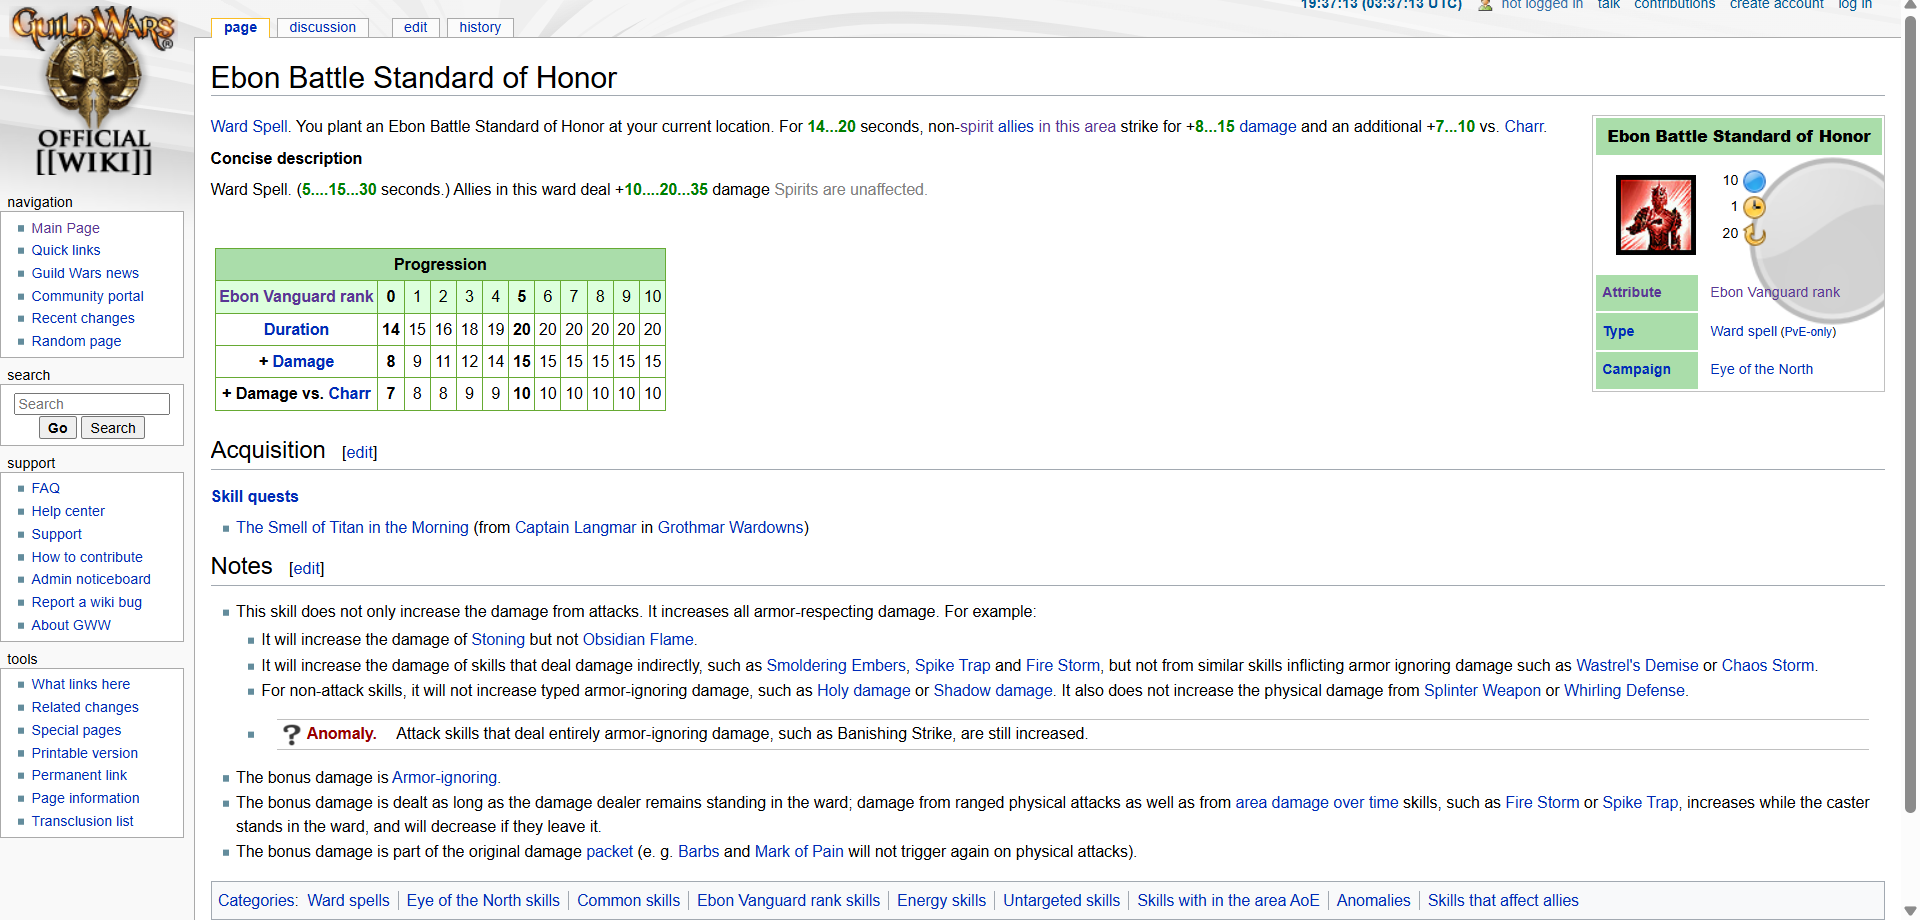Open Permanent link
Viewport: 1920px width, 920px height.
tap(79, 775)
